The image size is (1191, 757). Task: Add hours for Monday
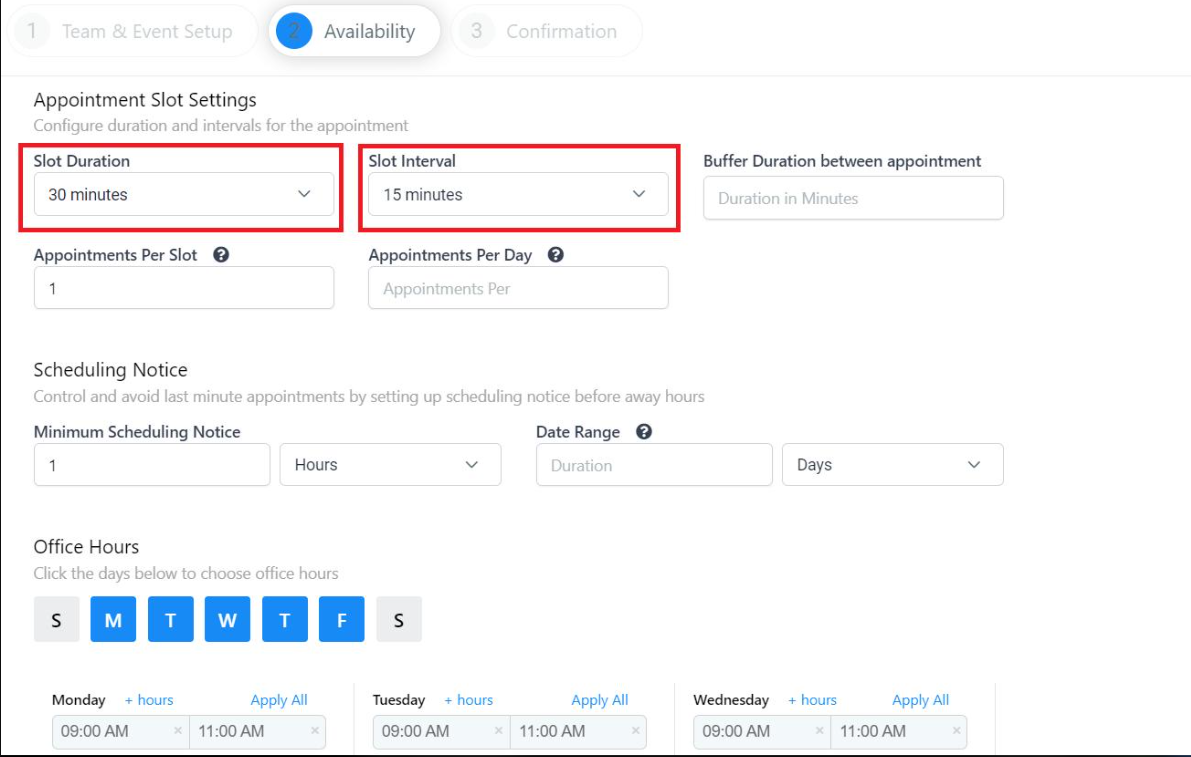149,700
